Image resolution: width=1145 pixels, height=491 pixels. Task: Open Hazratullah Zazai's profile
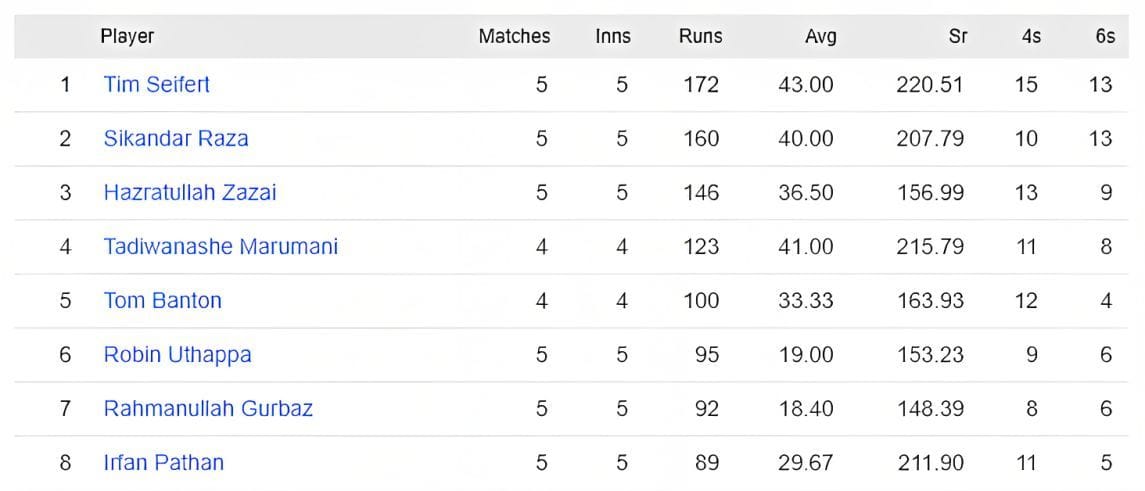coord(189,193)
